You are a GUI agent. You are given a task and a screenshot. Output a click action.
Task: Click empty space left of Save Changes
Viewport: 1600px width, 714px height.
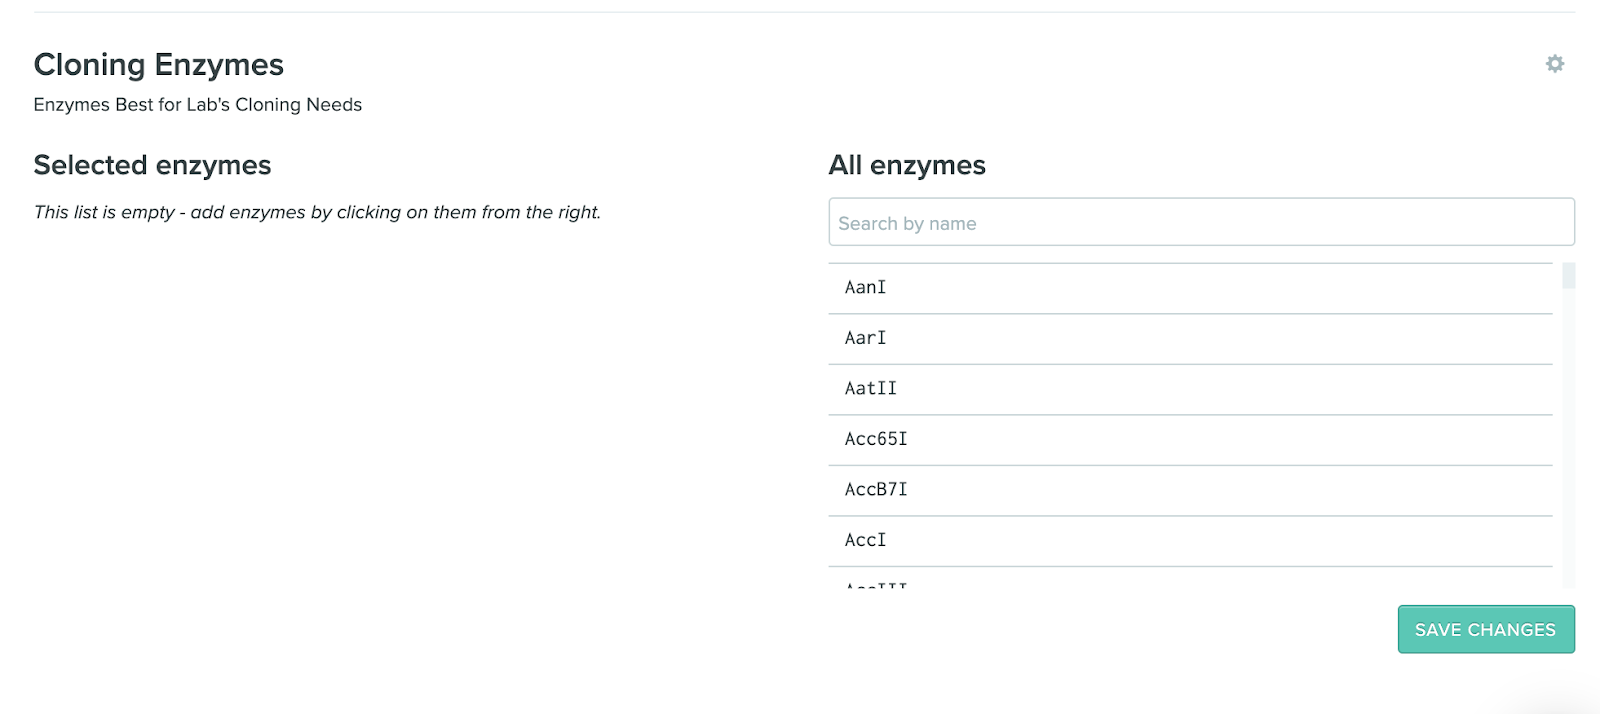coord(1100,630)
